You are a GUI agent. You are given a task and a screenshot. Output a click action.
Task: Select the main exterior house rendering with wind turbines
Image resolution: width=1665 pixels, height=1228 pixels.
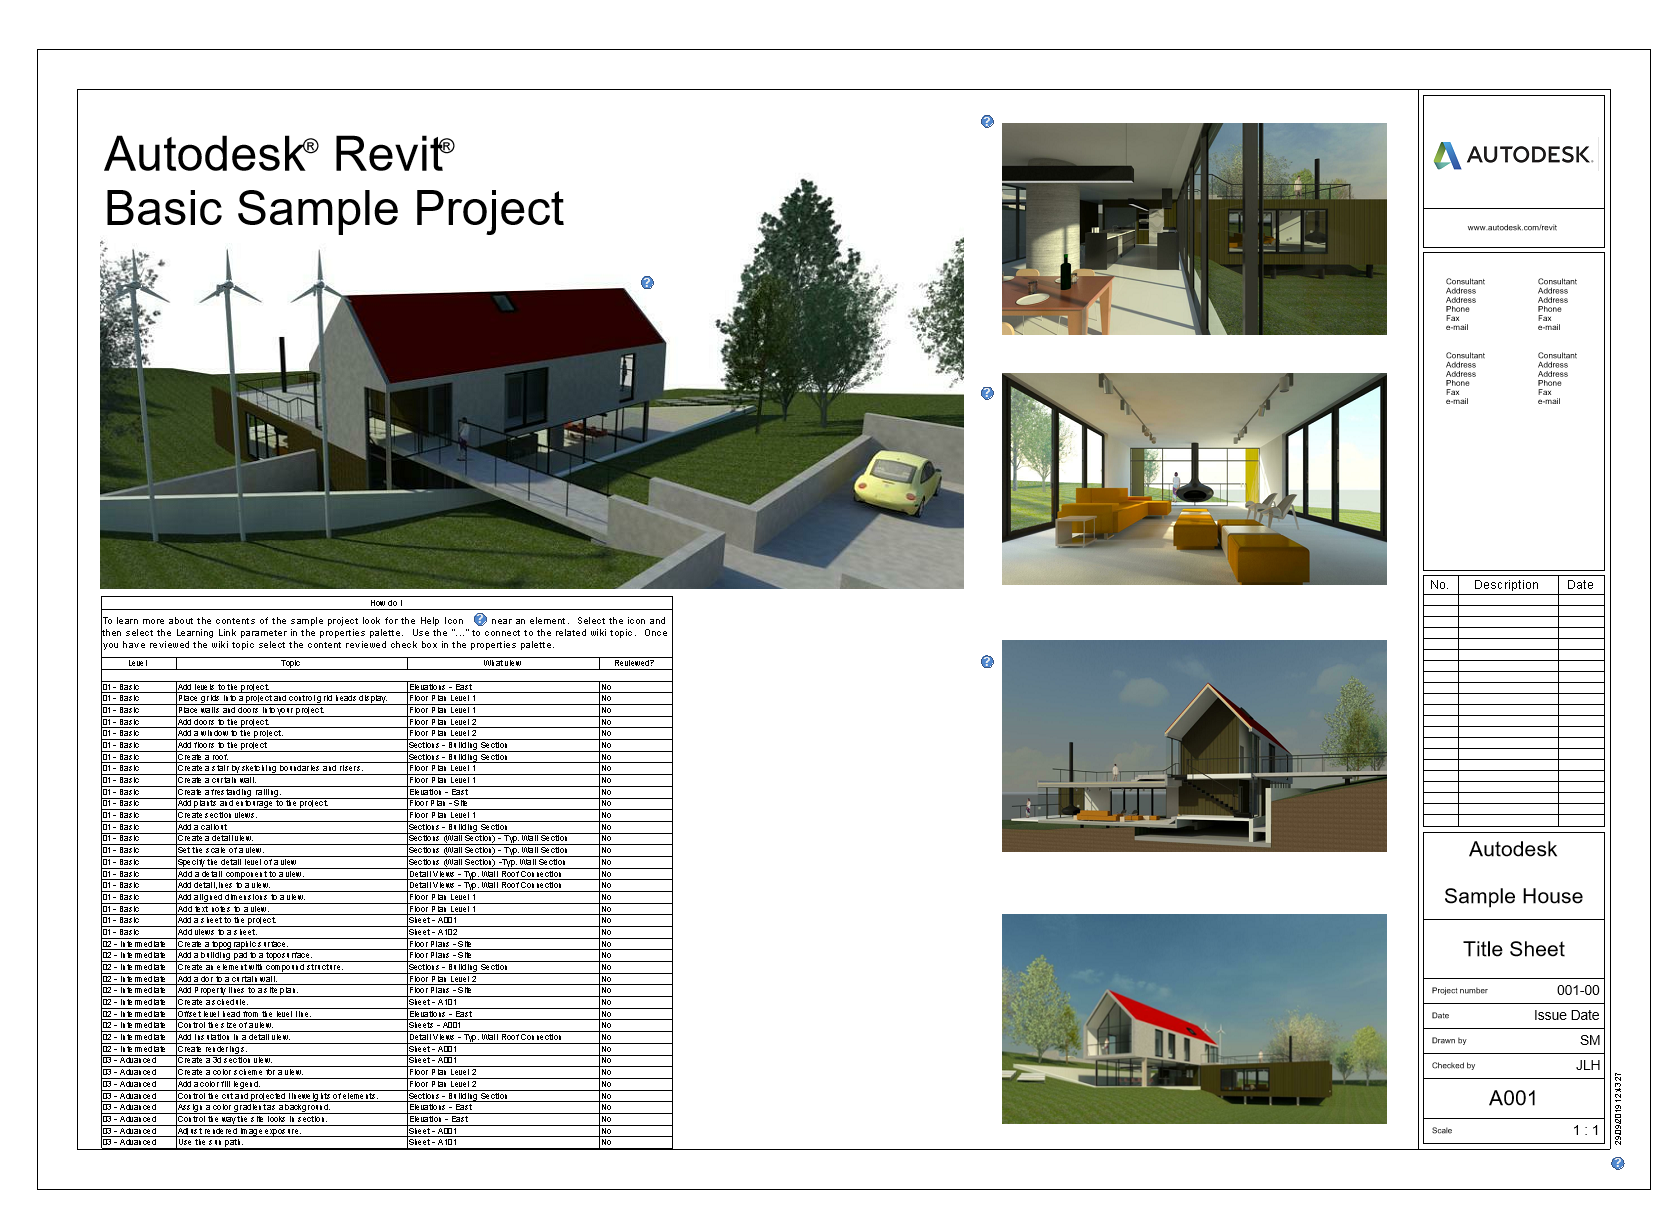pyautogui.click(x=532, y=414)
